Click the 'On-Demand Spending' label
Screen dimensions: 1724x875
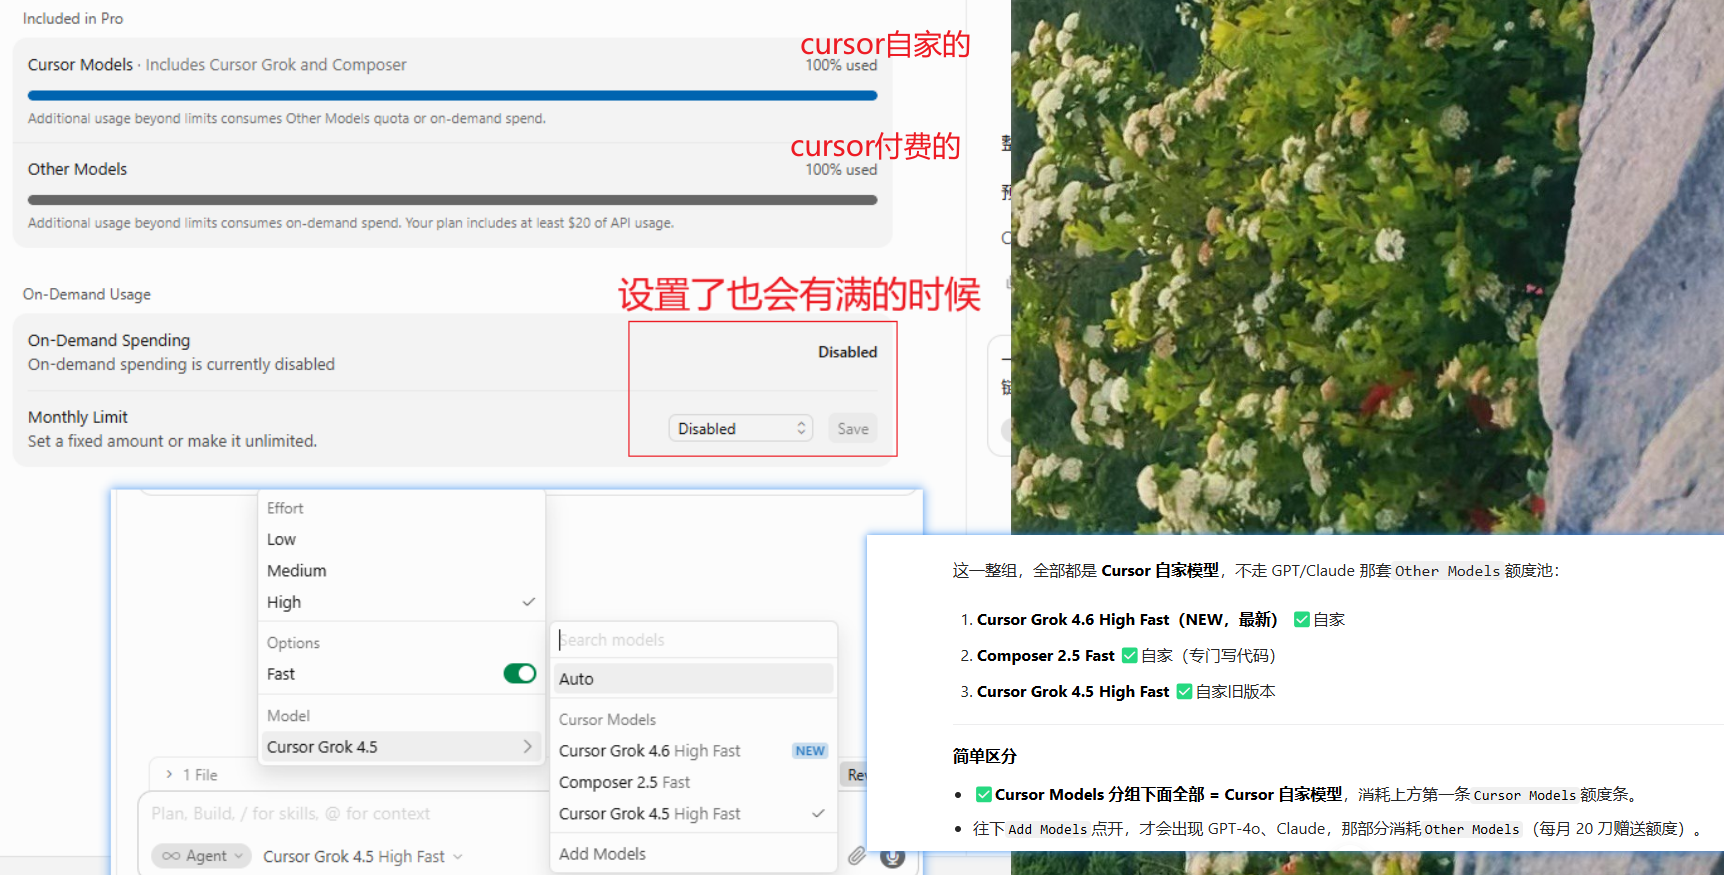pyautogui.click(x=109, y=341)
